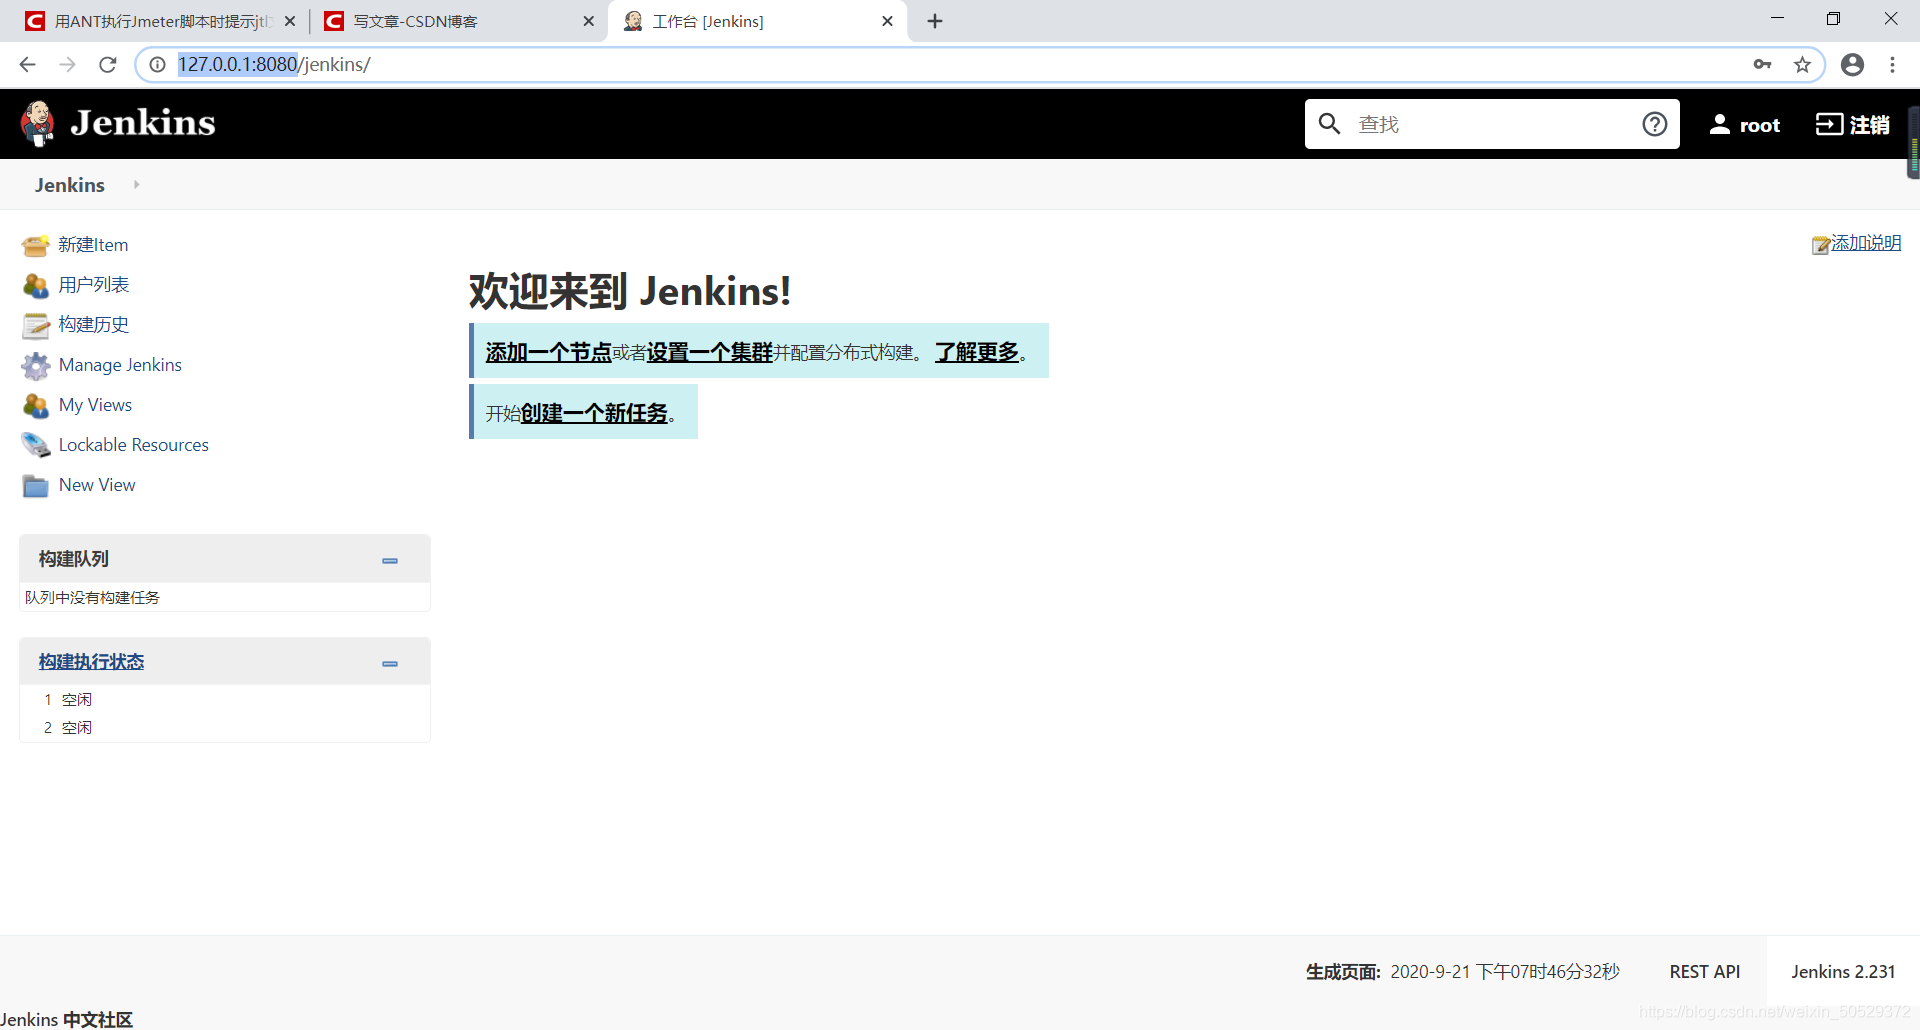Open 用户列表 link
Screen dimensions: 1920x1030
tap(94, 285)
